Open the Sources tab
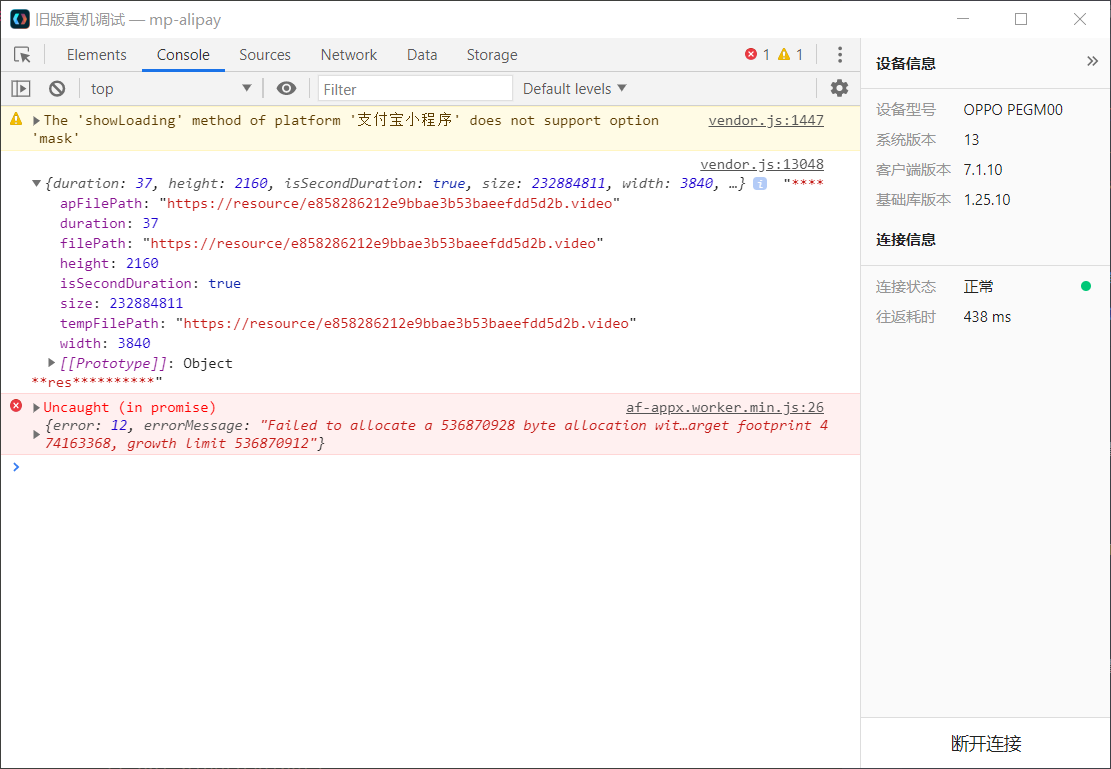Viewport: 1111px width, 769px height. click(x=264, y=55)
